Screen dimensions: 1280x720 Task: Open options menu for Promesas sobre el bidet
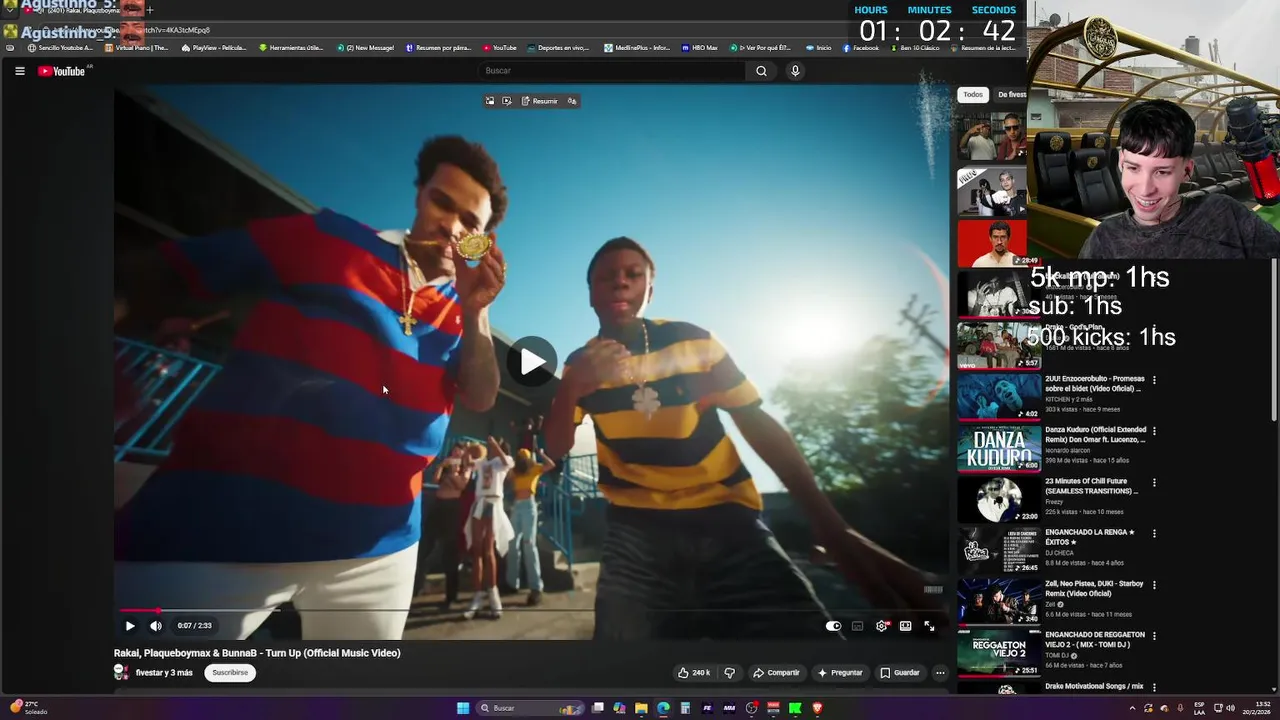[1154, 380]
